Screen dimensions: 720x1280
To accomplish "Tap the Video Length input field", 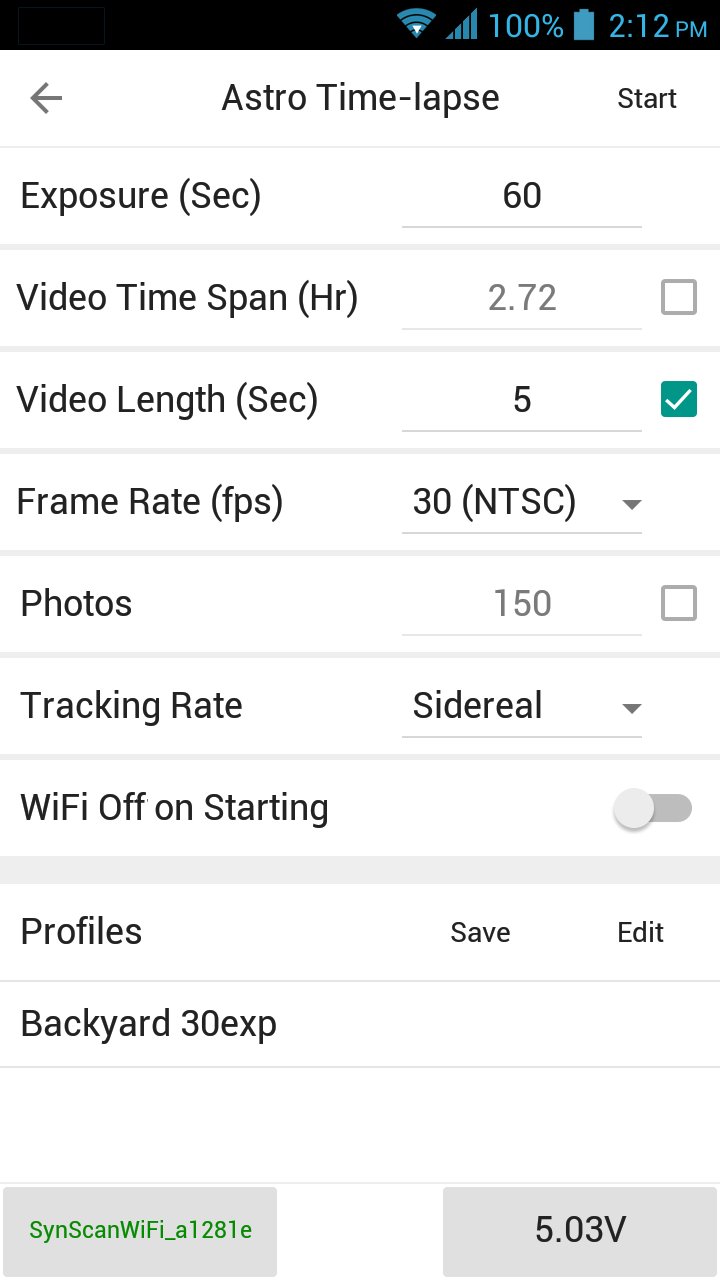I will [521, 400].
